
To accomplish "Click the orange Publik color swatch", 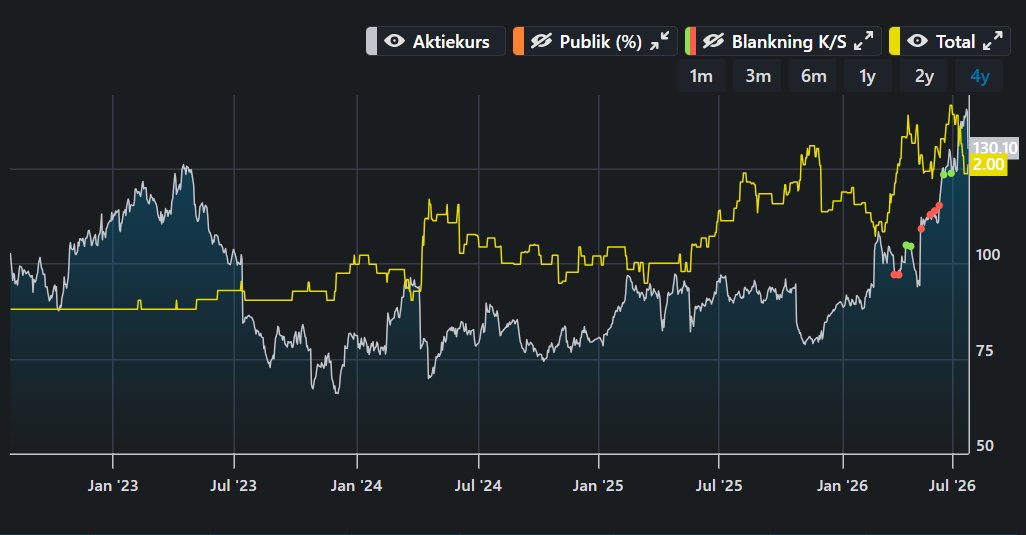I will [518, 41].
